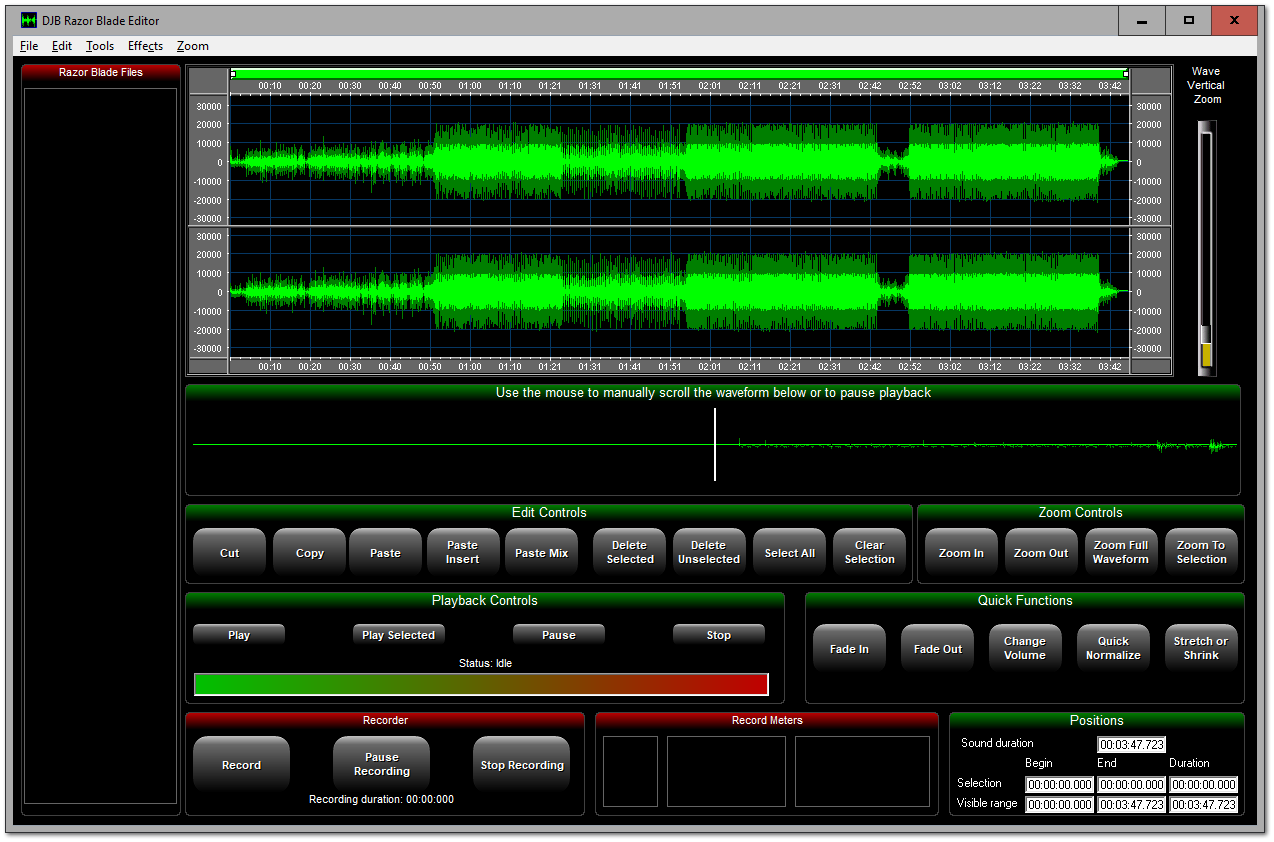
Task: Click the white playhead in scrolling waveform
Action: (x=715, y=444)
